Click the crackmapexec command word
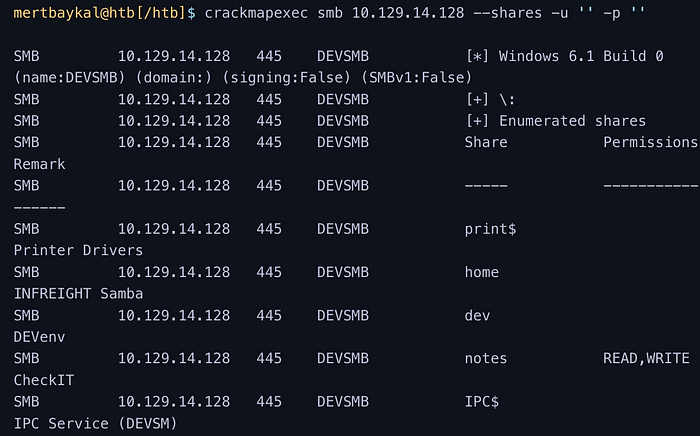Viewport: 700px width, 436px height. (x=256, y=13)
